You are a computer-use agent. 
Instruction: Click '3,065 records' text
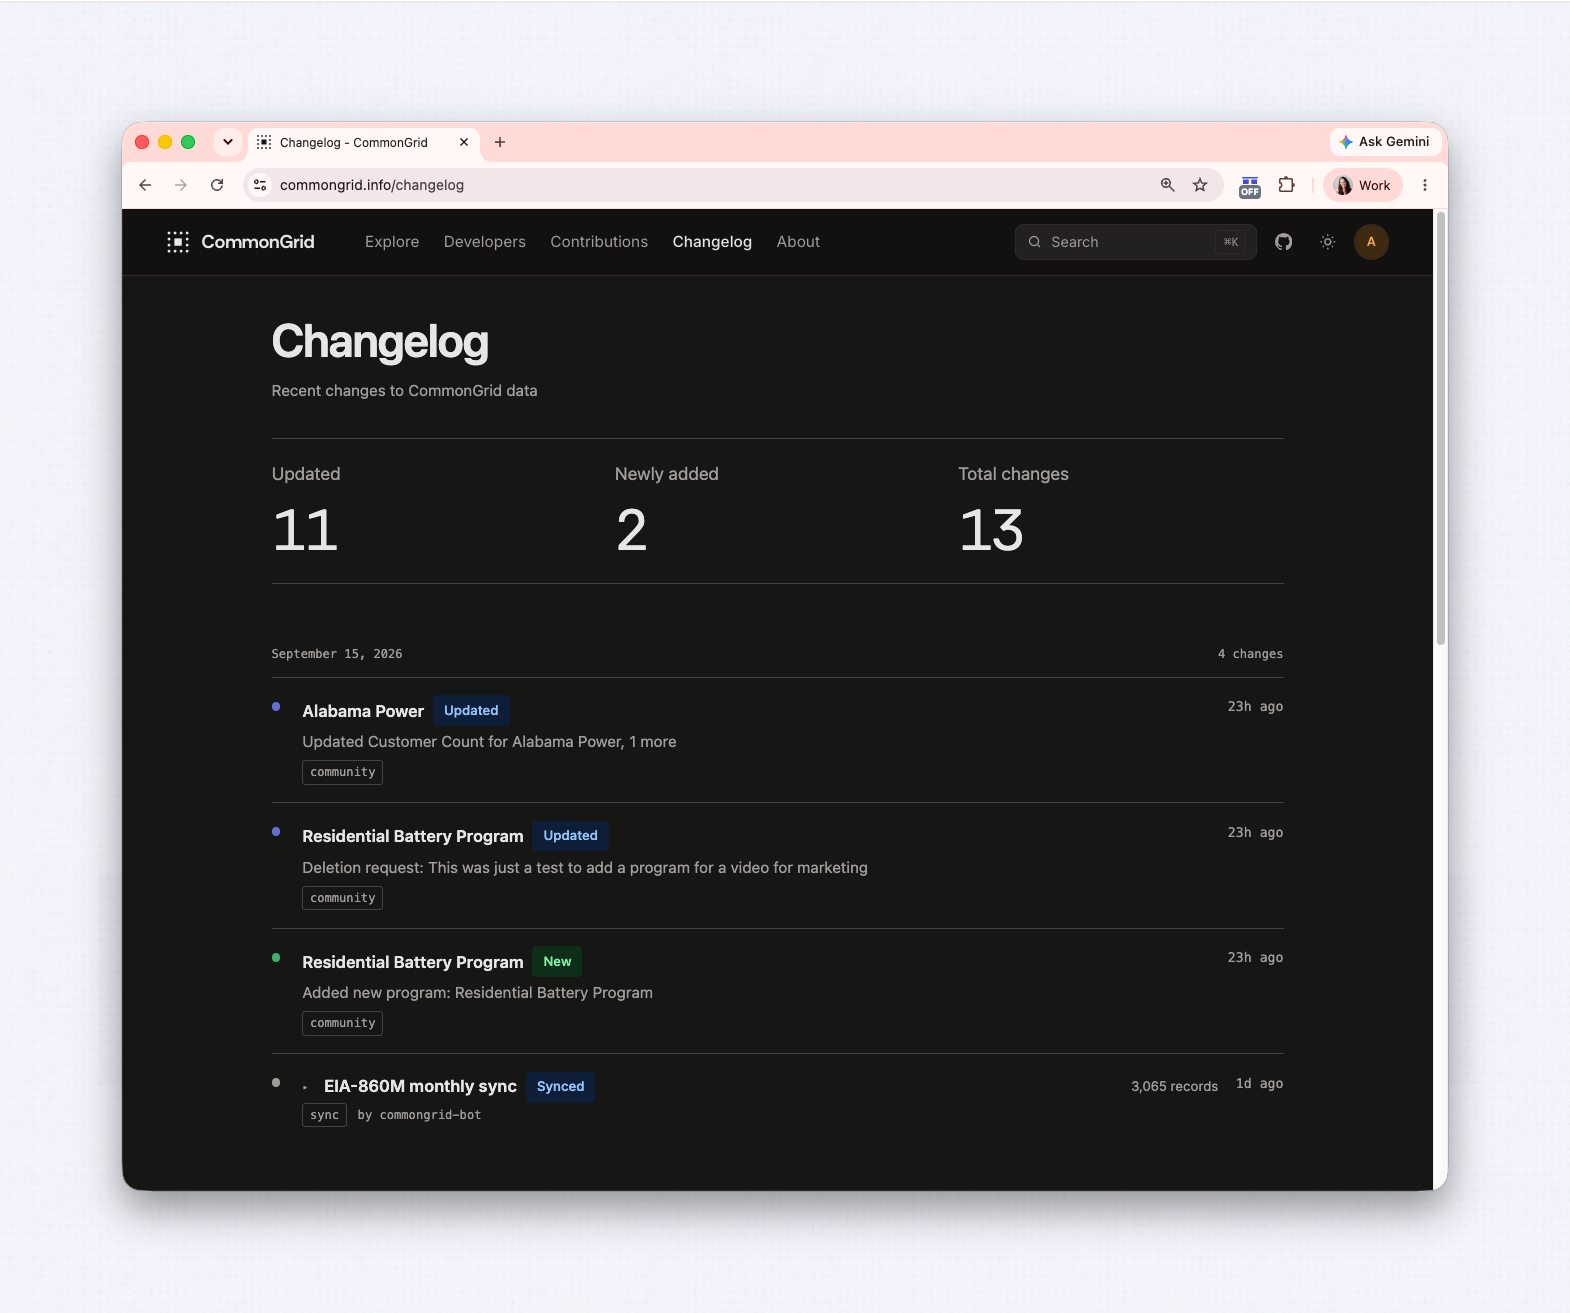click(1174, 1087)
